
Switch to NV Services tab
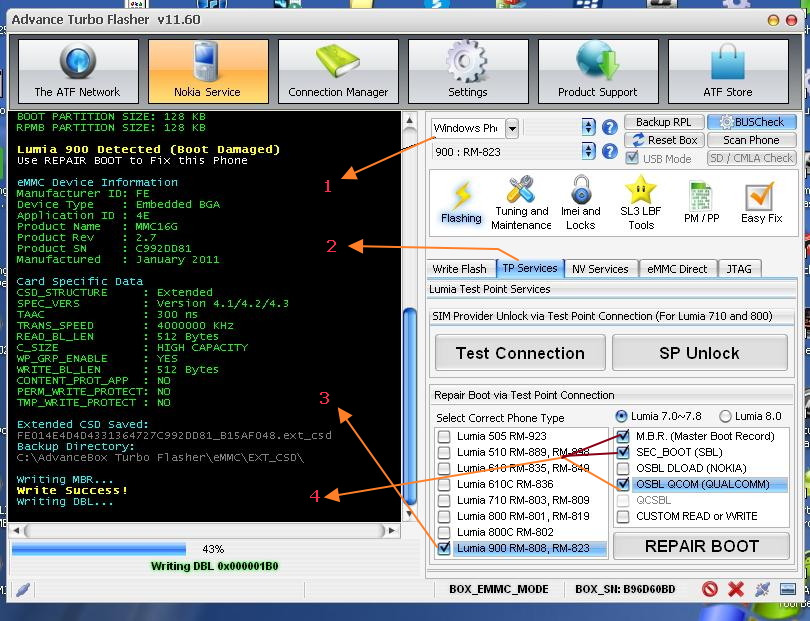[x=600, y=269]
